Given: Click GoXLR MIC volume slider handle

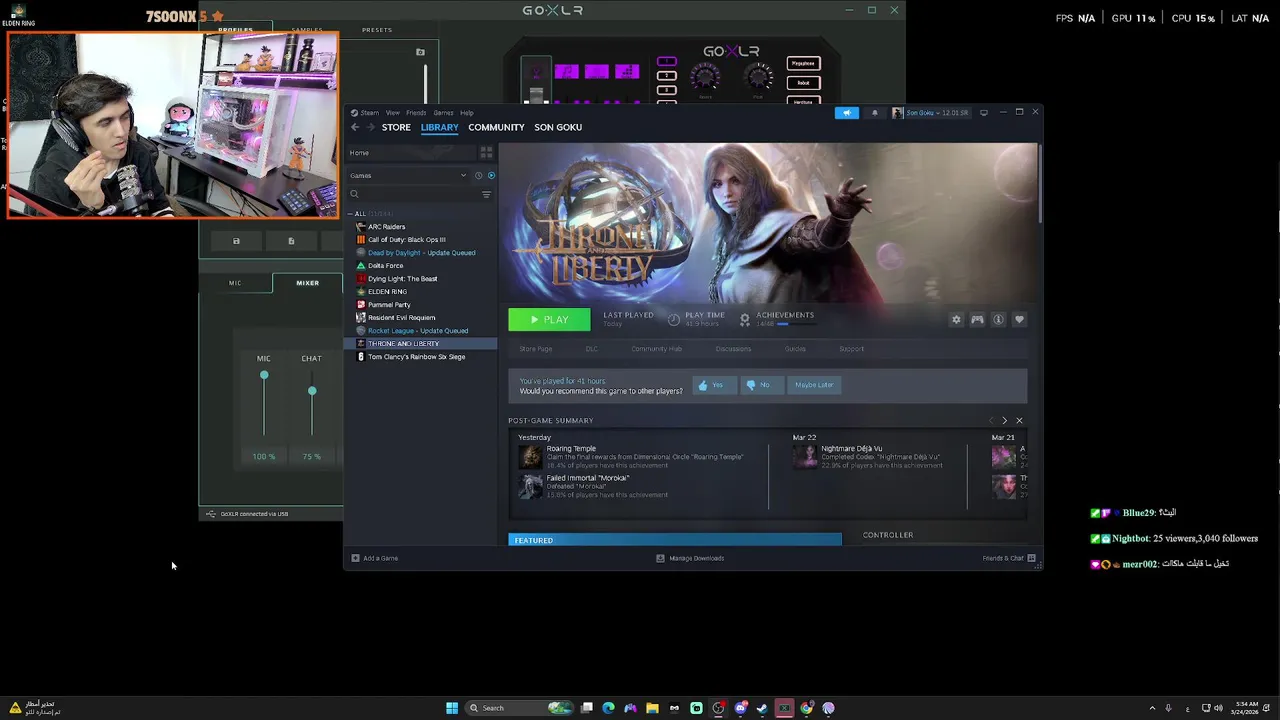Looking at the screenshot, I should point(264,375).
